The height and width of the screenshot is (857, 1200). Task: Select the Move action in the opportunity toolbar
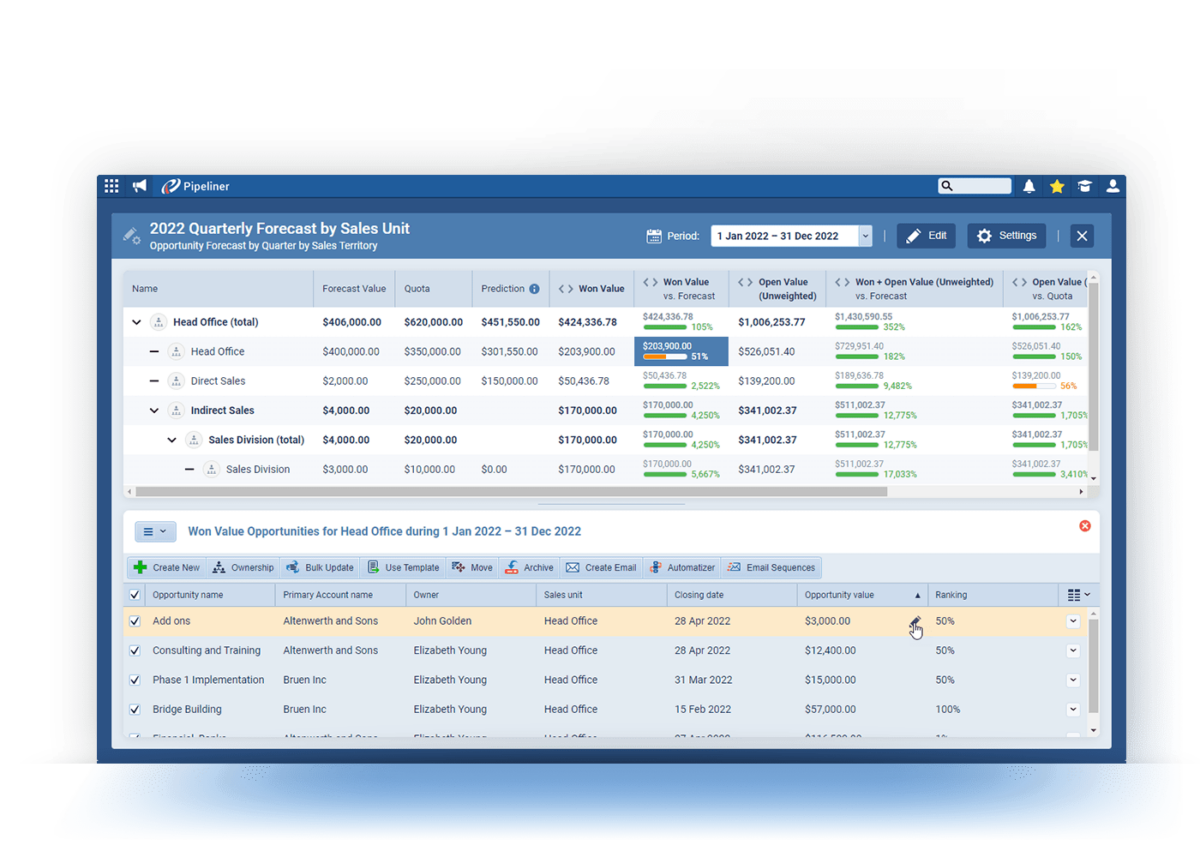[471, 567]
